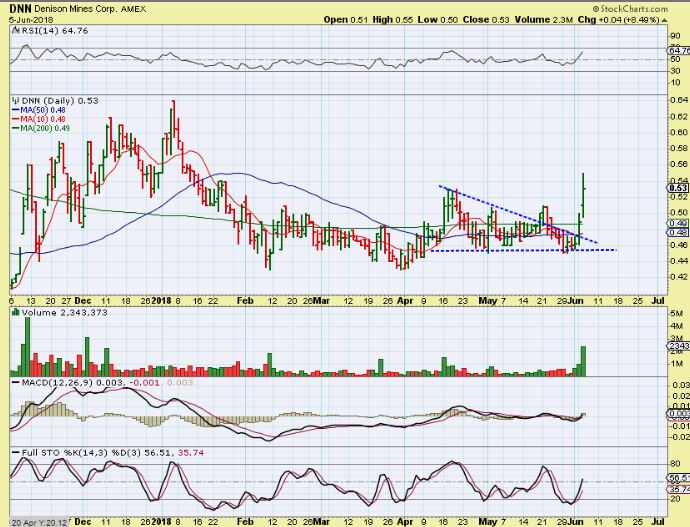
Task: Click the May label under price chart
Action: pyautogui.click(x=488, y=301)
